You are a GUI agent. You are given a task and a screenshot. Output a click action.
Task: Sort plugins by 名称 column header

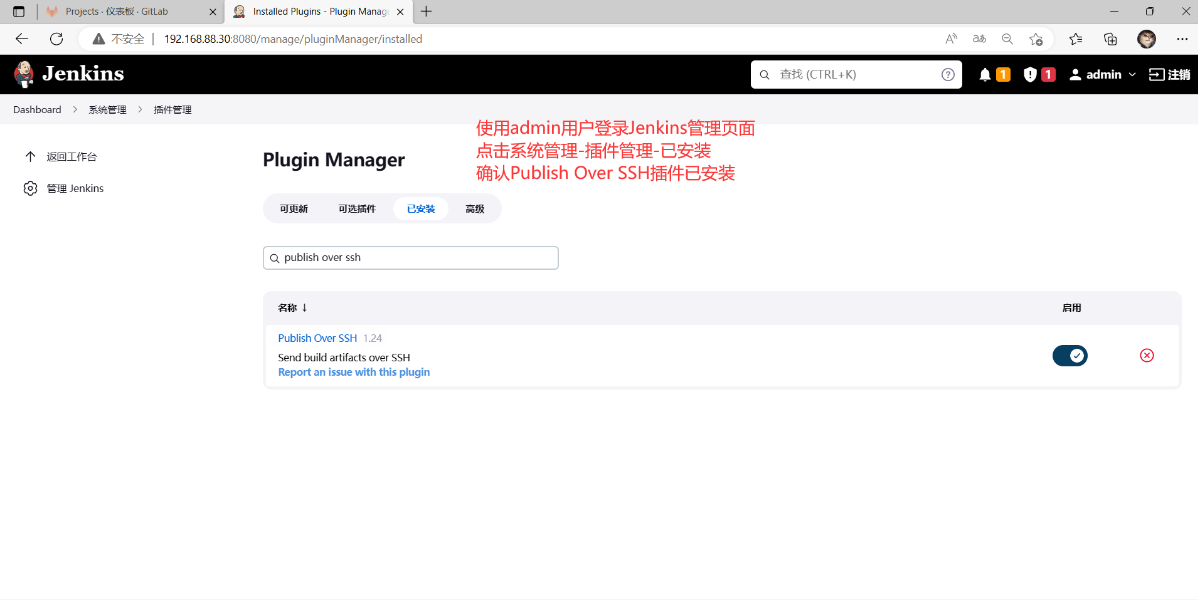[x=293, y=308]
